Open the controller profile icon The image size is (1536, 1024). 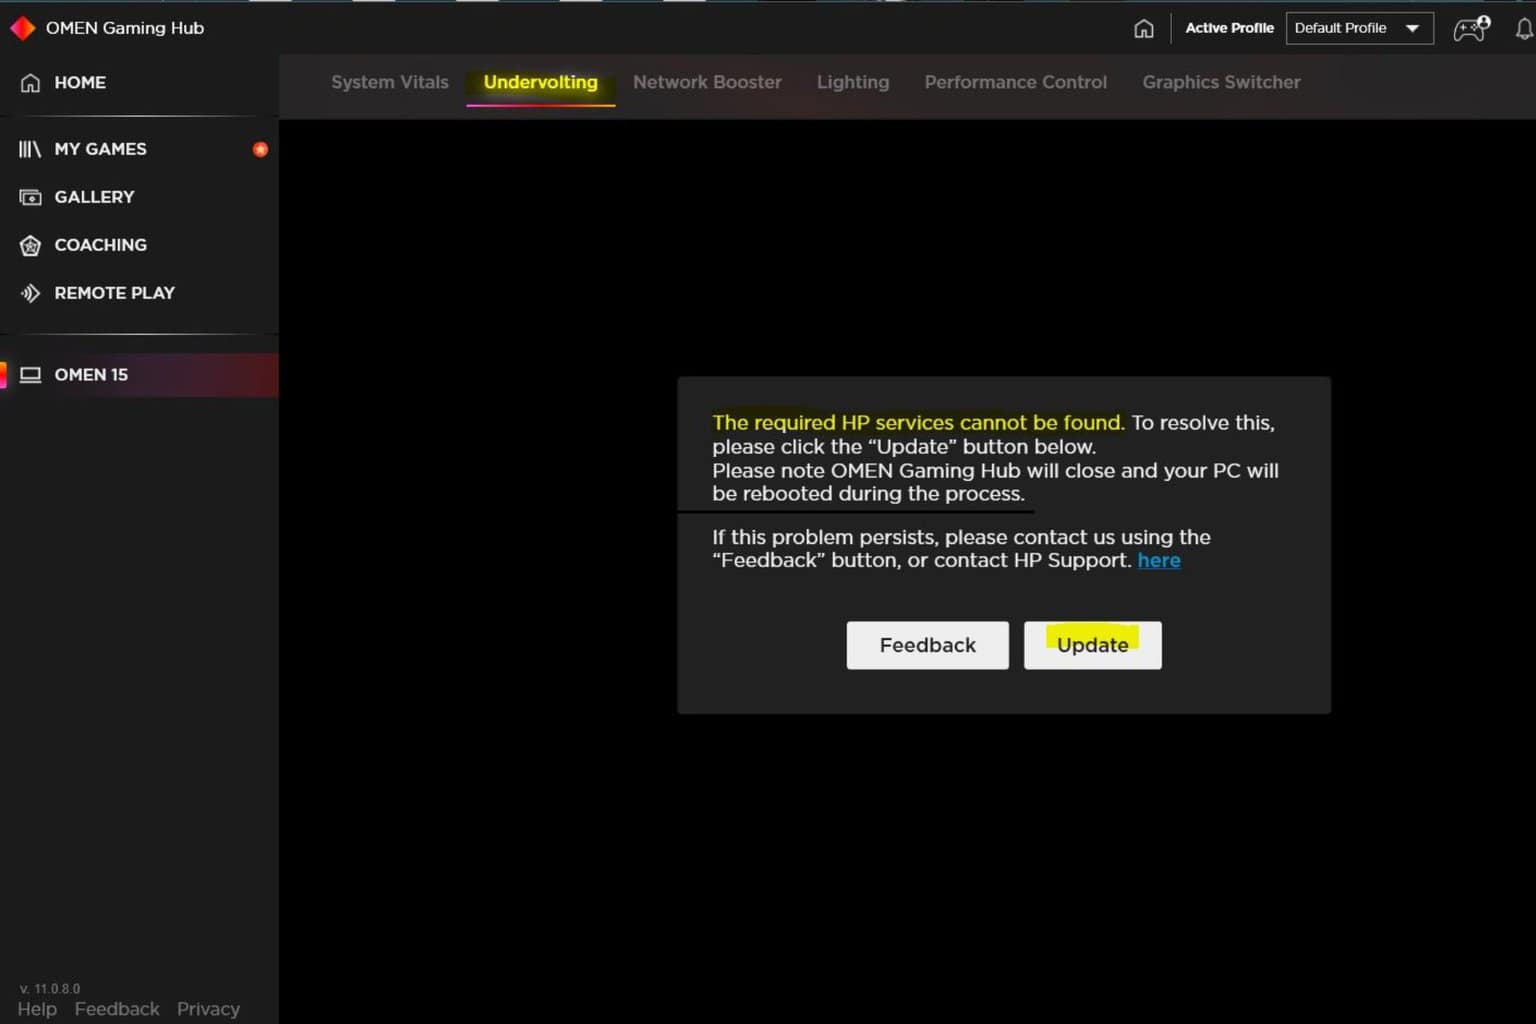click(x=1471, y=28)
